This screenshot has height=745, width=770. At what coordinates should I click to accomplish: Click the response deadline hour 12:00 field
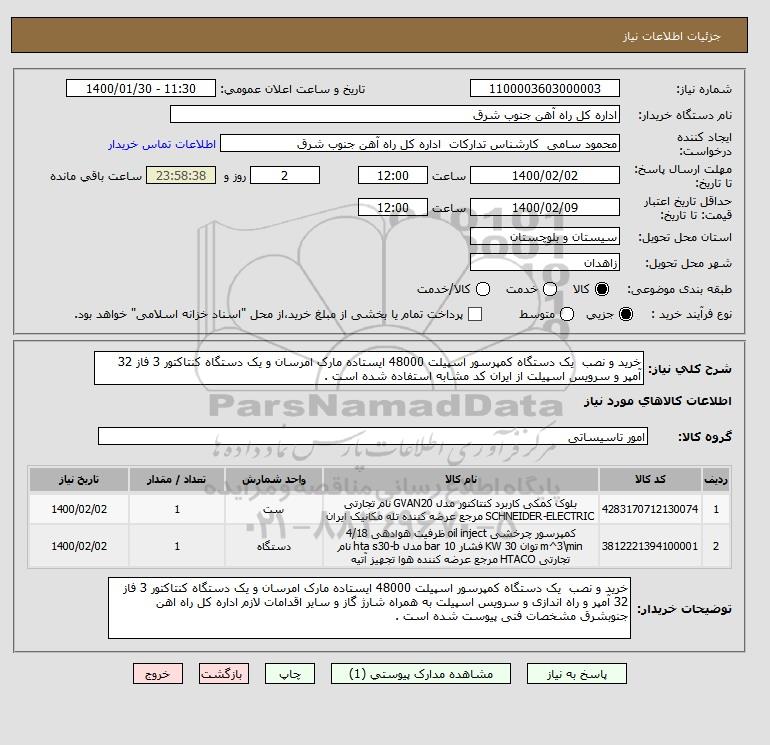click(x=393, y=175)
